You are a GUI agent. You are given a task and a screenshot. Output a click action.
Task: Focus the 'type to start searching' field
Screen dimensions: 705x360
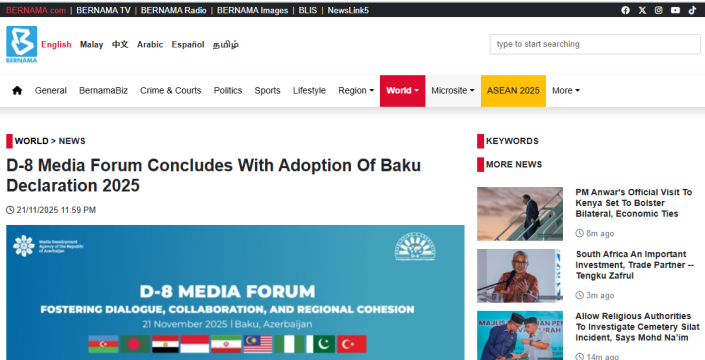point(595,44)
